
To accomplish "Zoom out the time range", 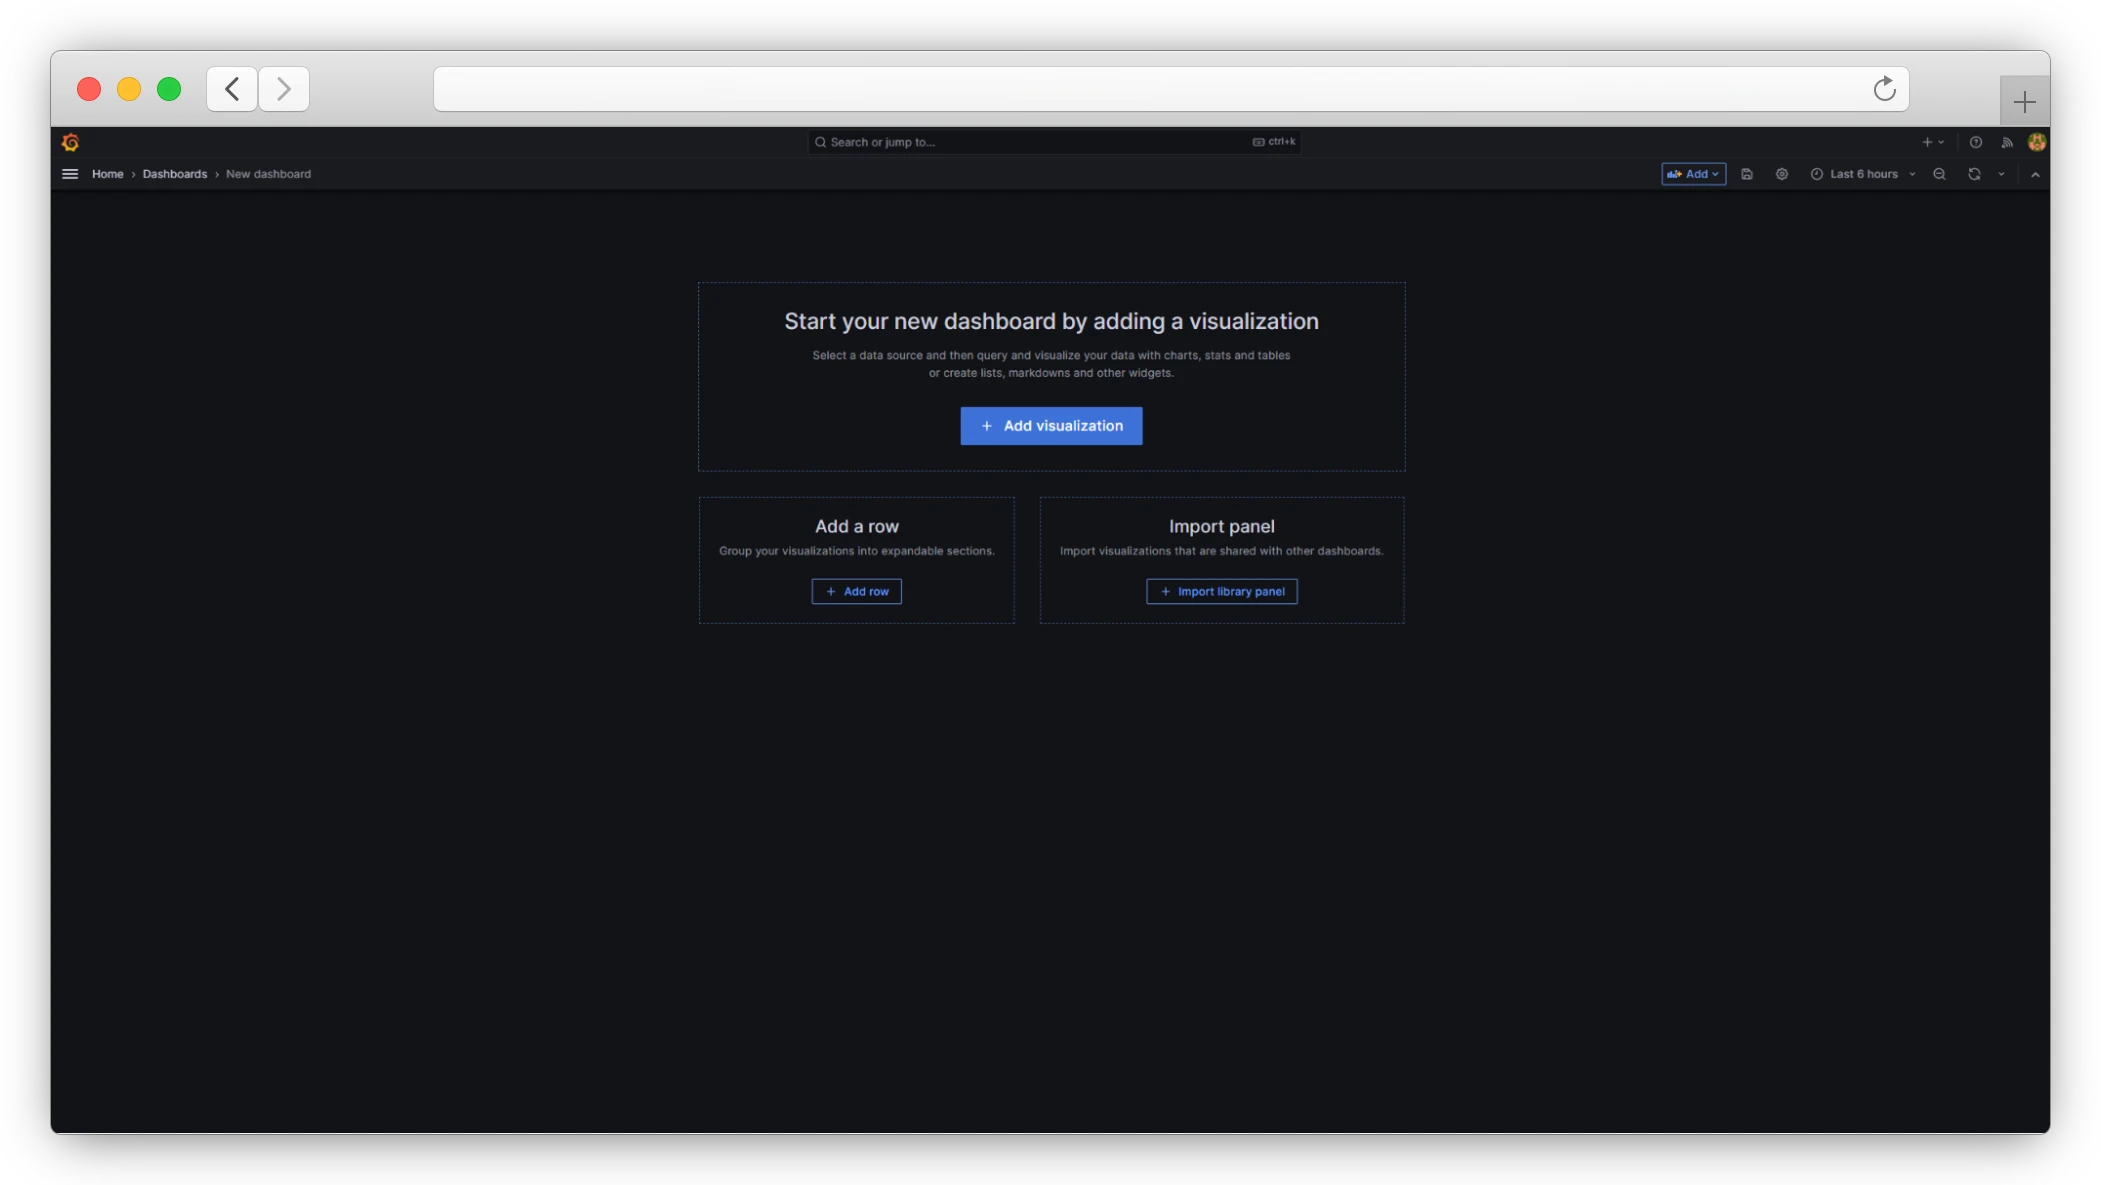I will click(1939, 174).
